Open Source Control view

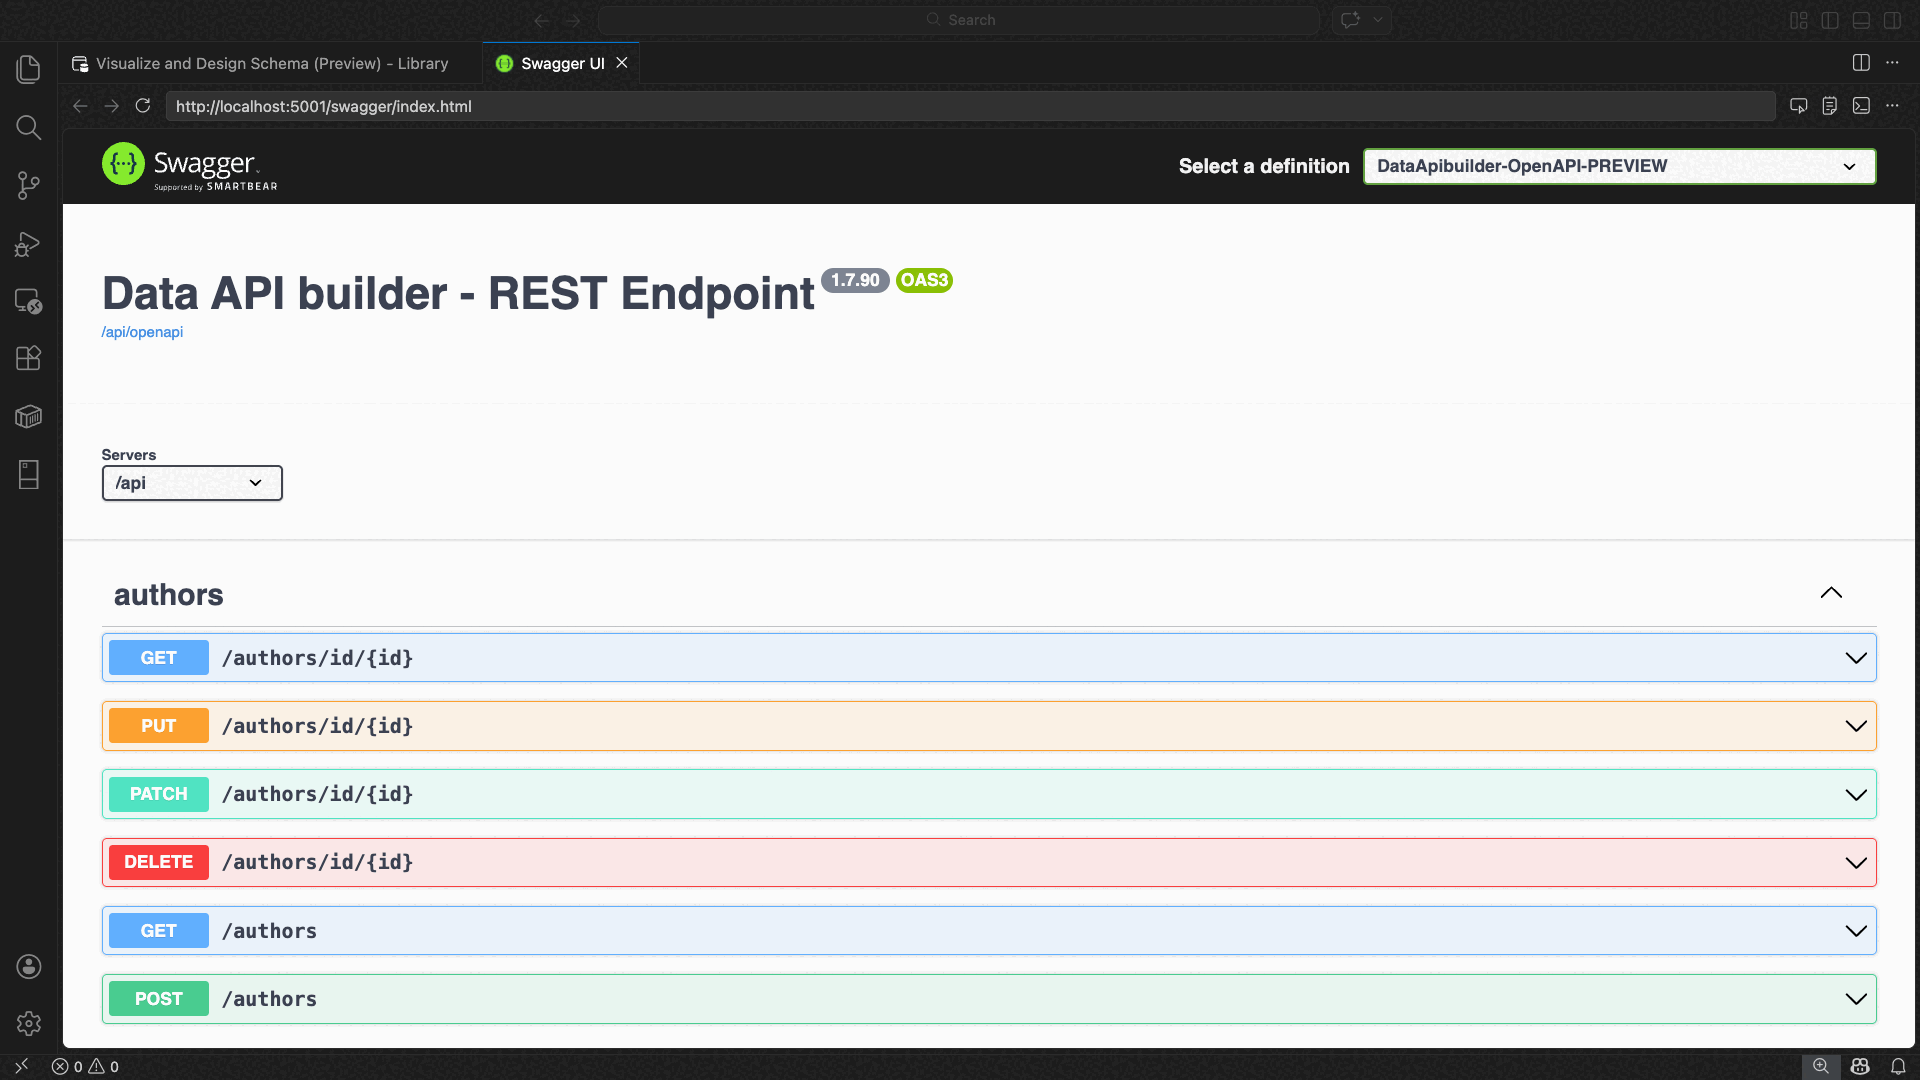[x=28, y=185]
